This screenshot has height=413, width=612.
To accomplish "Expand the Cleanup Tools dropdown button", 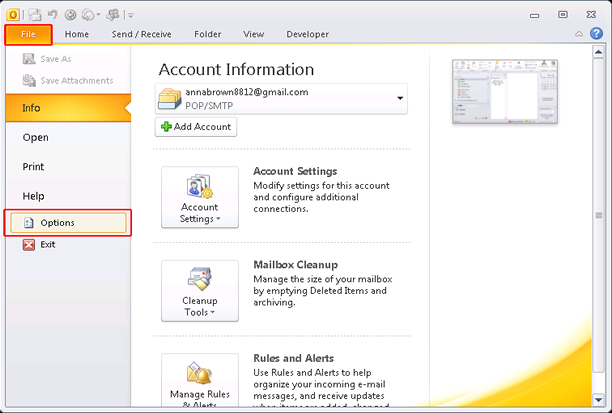I will [x=200, y=291].
